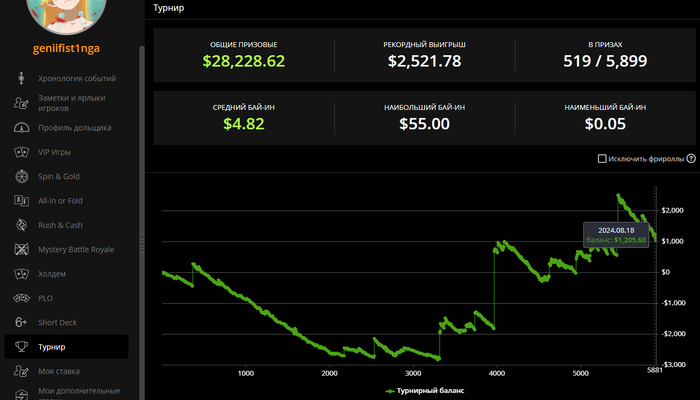Toggle Турнирный баланс legend entry
Viewport: 700px width, 400px height.
pos(425,391)
